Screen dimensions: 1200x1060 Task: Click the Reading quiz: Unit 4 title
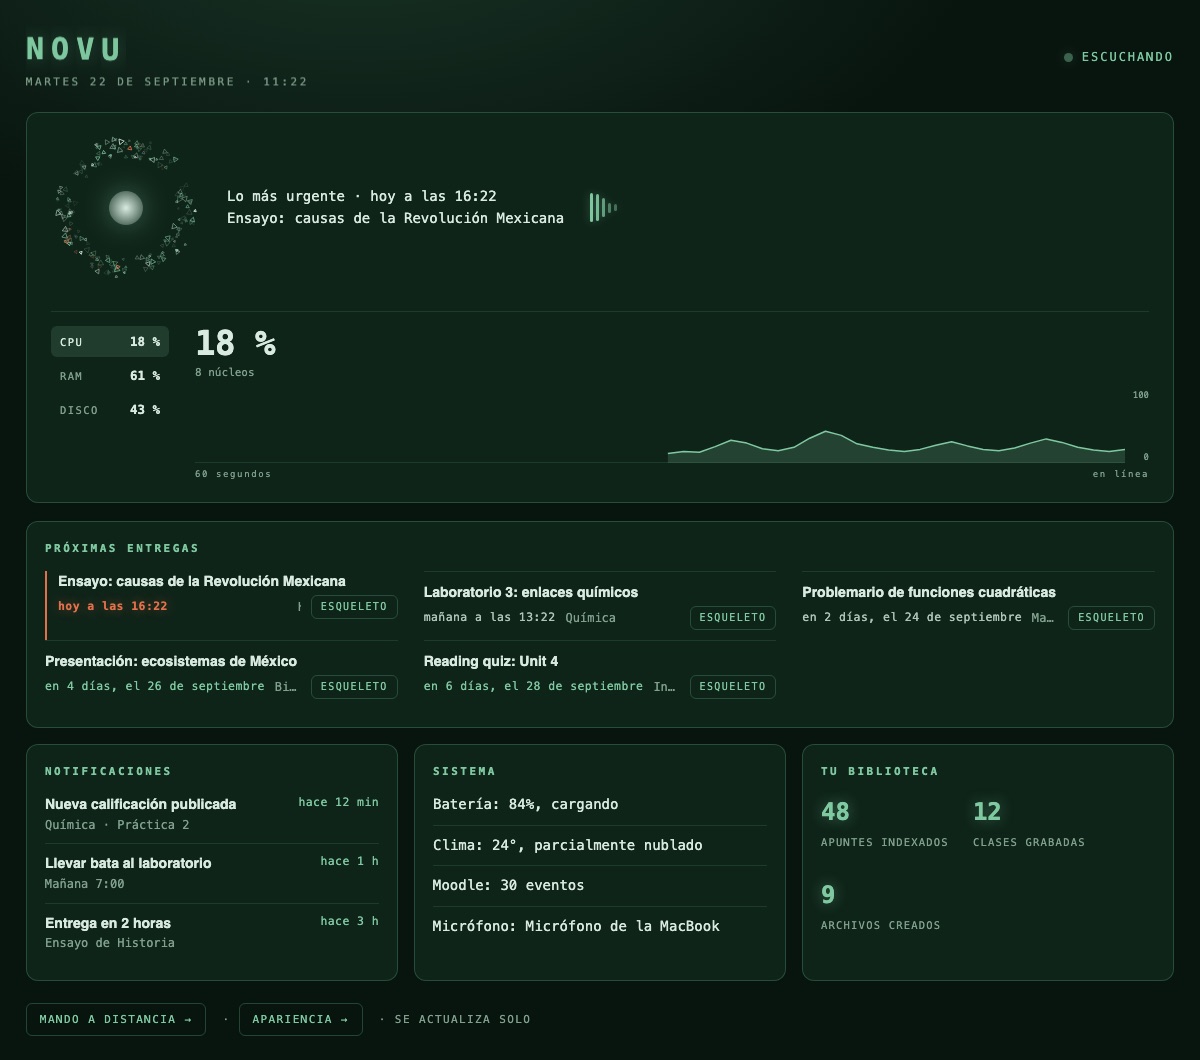(x=491, y=661)
